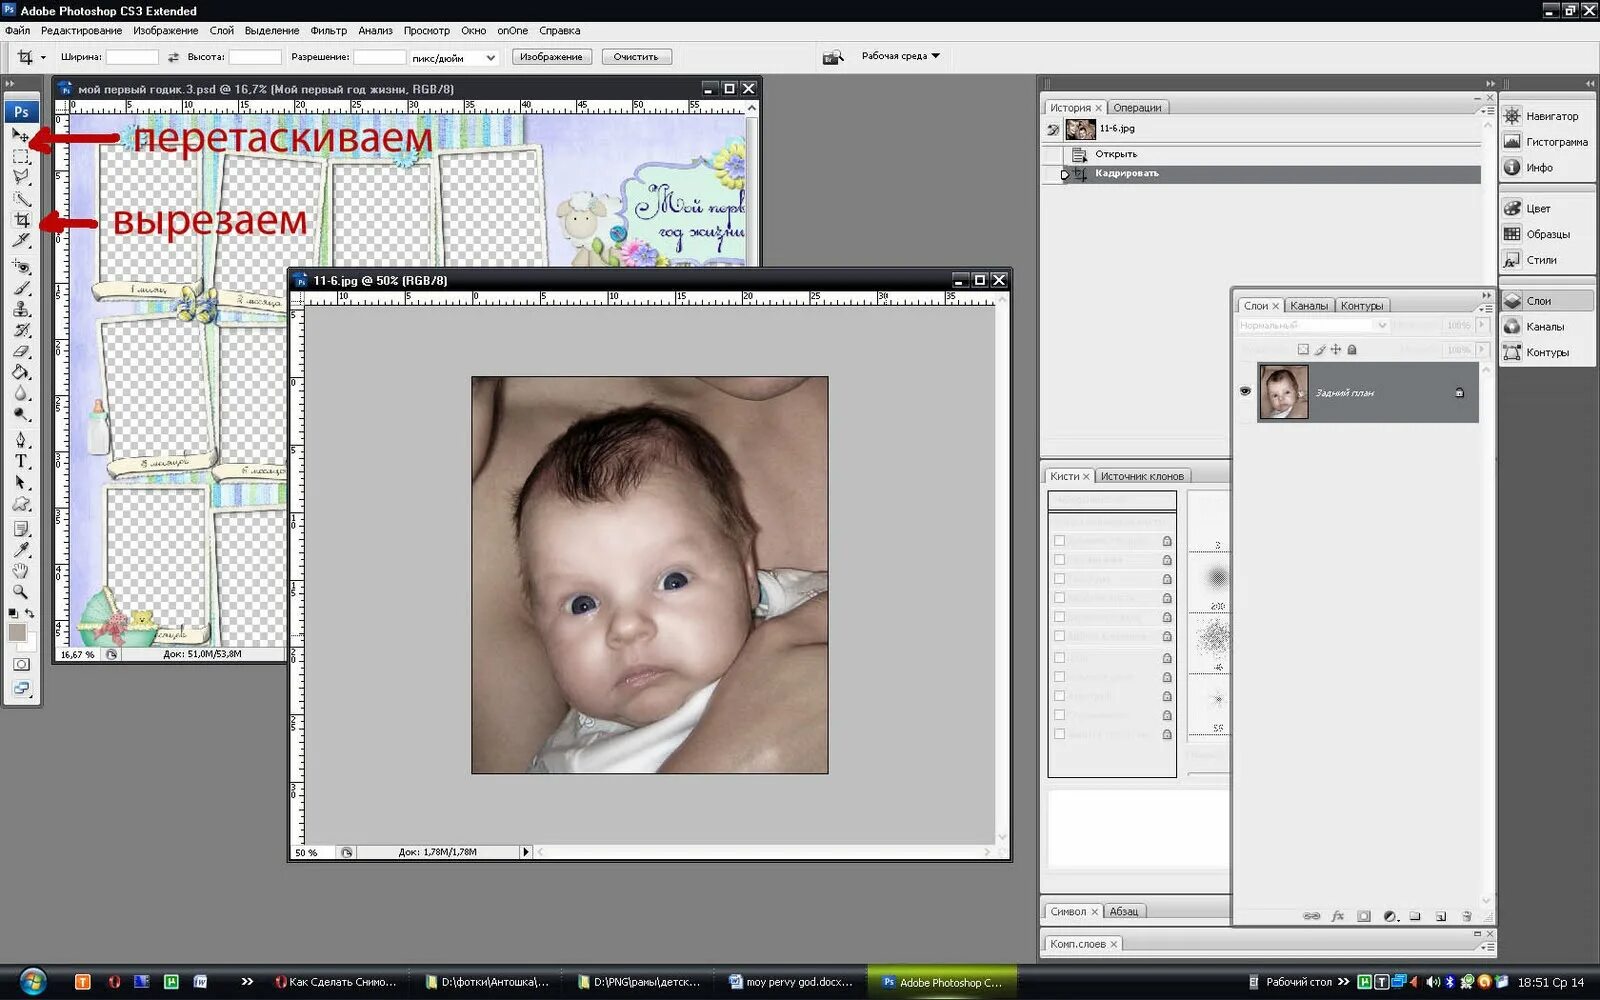Create new adjustment layer icon
1600x1000 pixels.
pos(1389,916)
